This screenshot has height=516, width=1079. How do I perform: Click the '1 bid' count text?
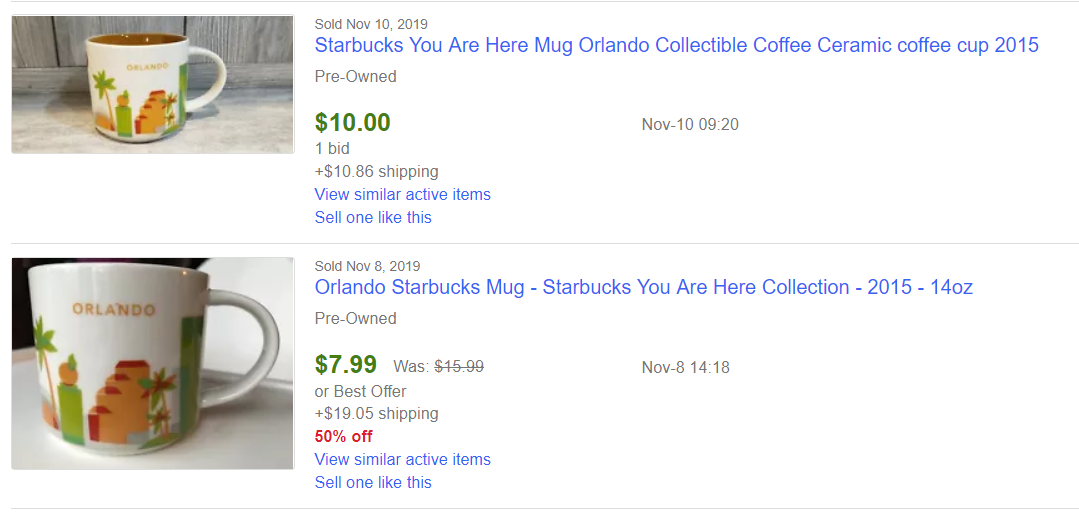[x=332, y=148]
